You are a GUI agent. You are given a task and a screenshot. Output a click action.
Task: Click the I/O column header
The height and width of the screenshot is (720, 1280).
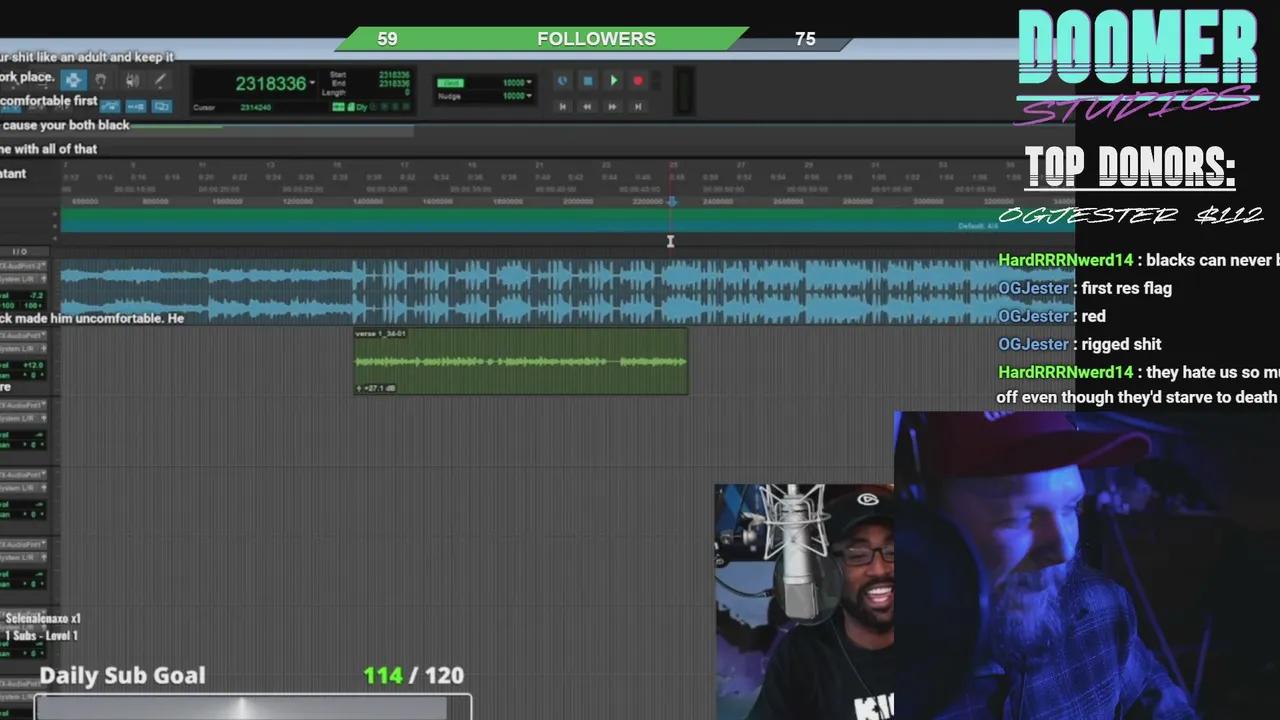tap(20, 252)
